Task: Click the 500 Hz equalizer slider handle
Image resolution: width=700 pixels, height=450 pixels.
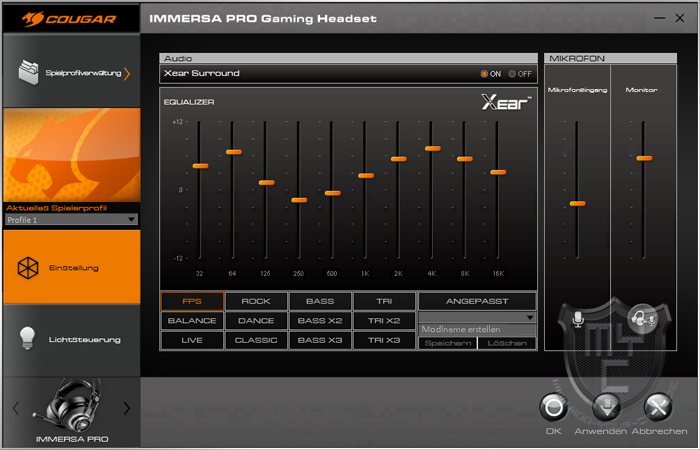Action: (333, 193)
